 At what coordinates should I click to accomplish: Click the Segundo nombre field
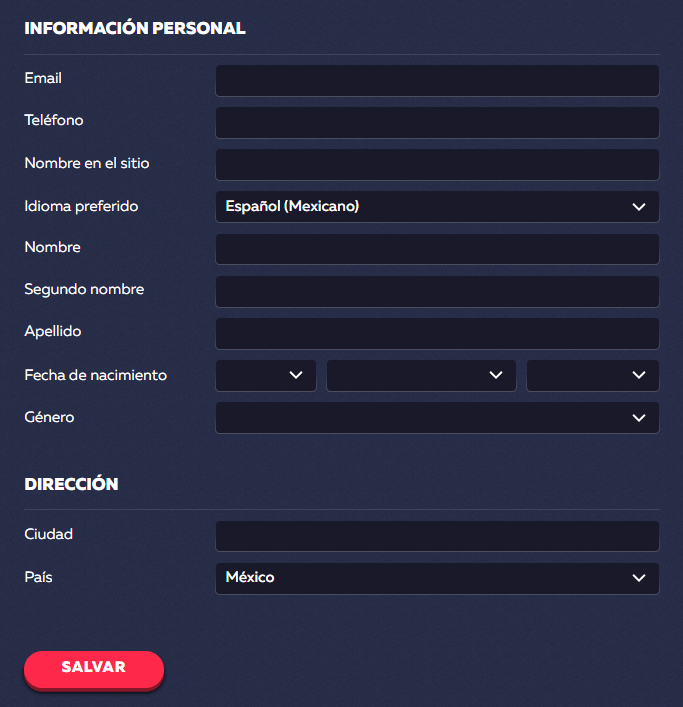pyautogui.click(x=437, y=292)
